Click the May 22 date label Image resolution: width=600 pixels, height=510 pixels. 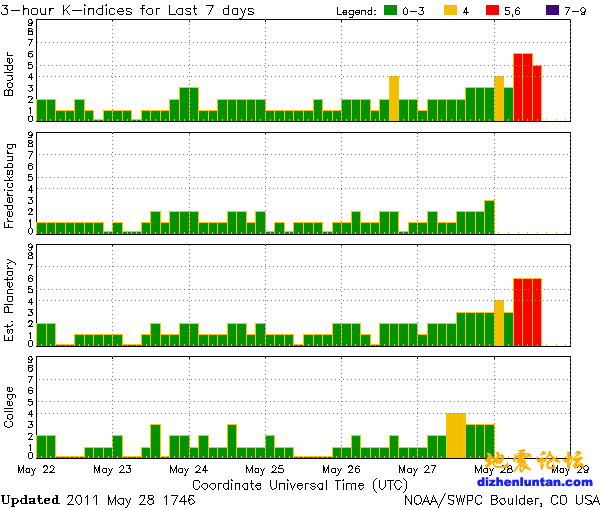click(36, 468)
